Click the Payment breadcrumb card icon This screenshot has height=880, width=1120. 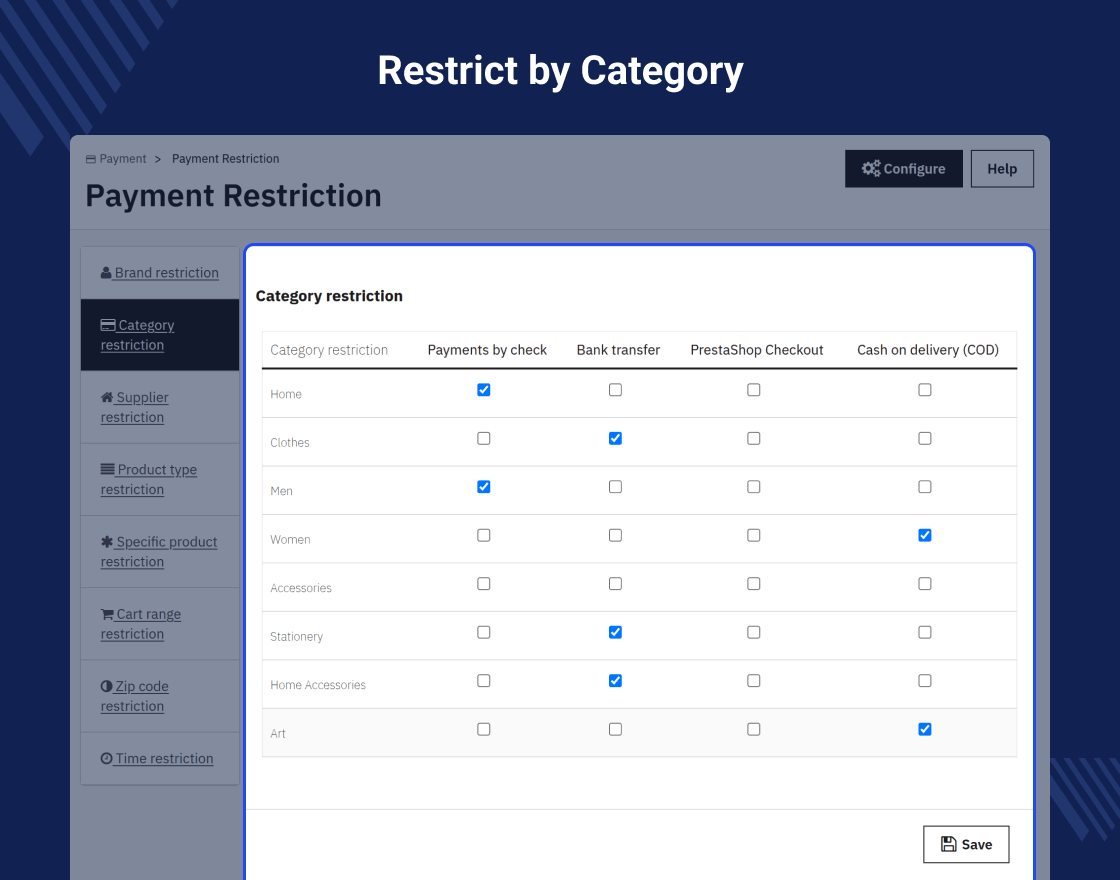(91, 159)
